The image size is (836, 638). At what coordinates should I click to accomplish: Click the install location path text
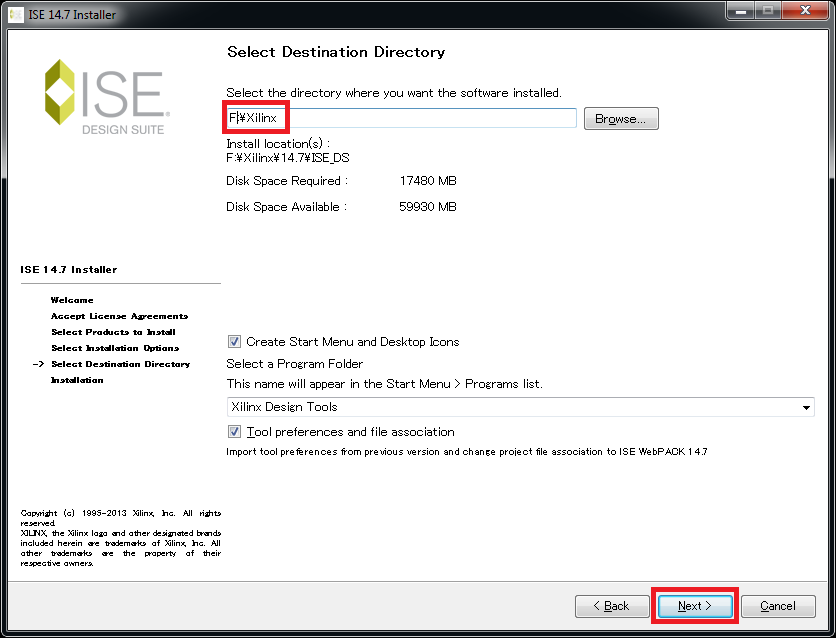tap(288, 158)
